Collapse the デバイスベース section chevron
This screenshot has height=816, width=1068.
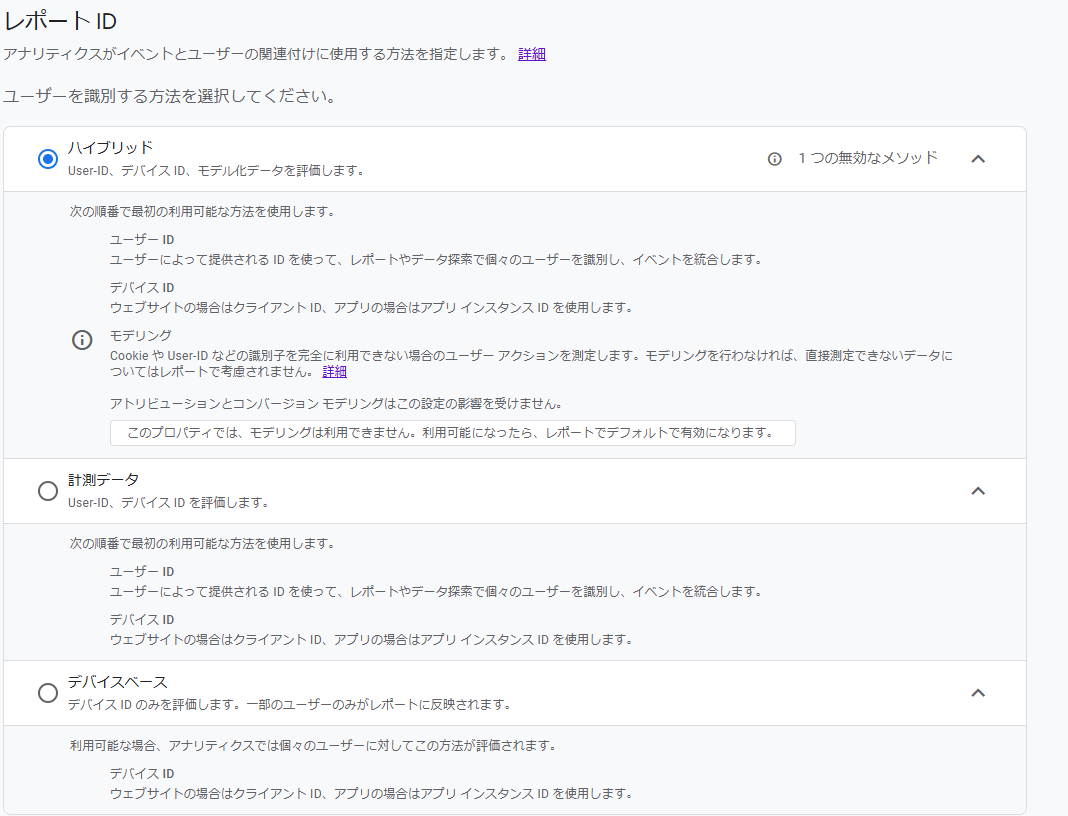tap(978, 693)
